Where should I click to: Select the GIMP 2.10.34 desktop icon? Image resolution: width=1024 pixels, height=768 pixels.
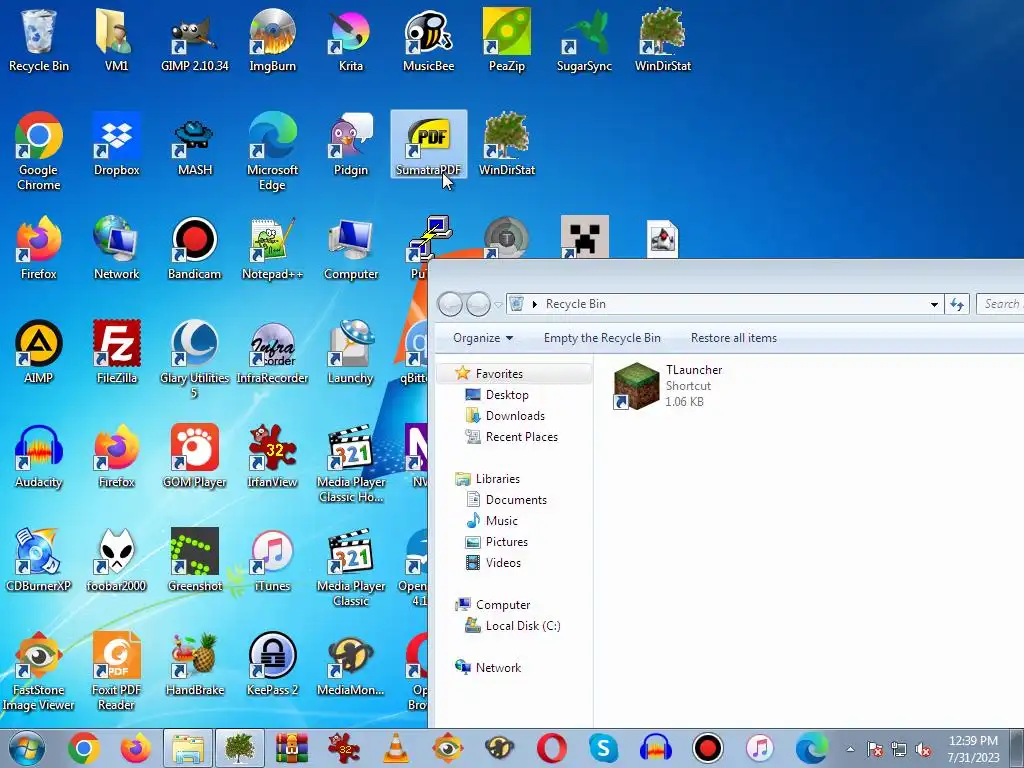tap(195, 40)
